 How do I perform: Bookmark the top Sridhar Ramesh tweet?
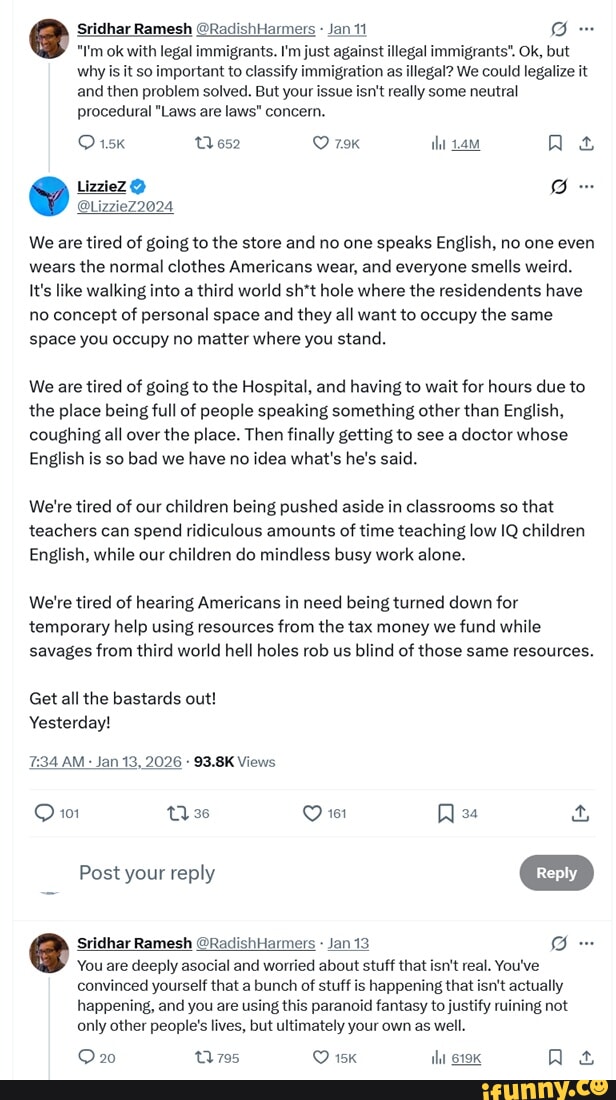[x=555, y=143]
